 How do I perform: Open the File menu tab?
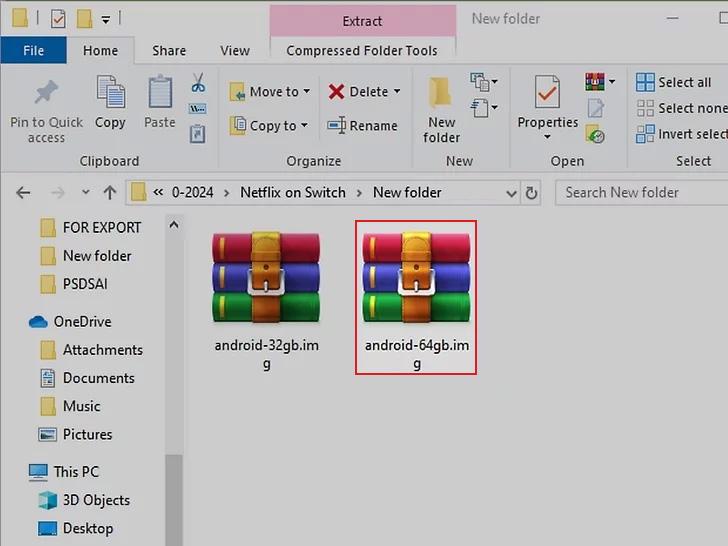[33, 50]
